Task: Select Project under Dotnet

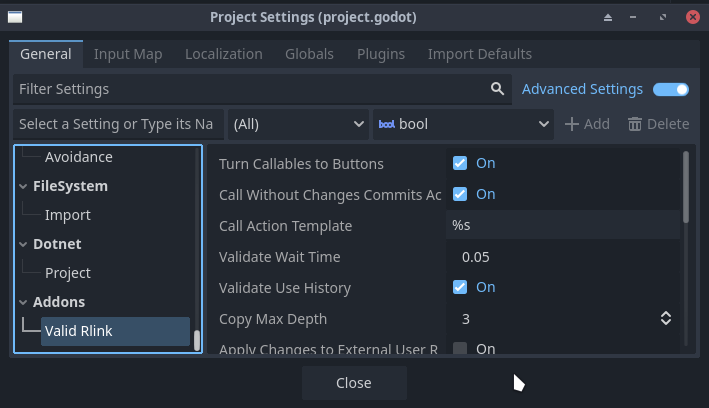Action: 68,273
